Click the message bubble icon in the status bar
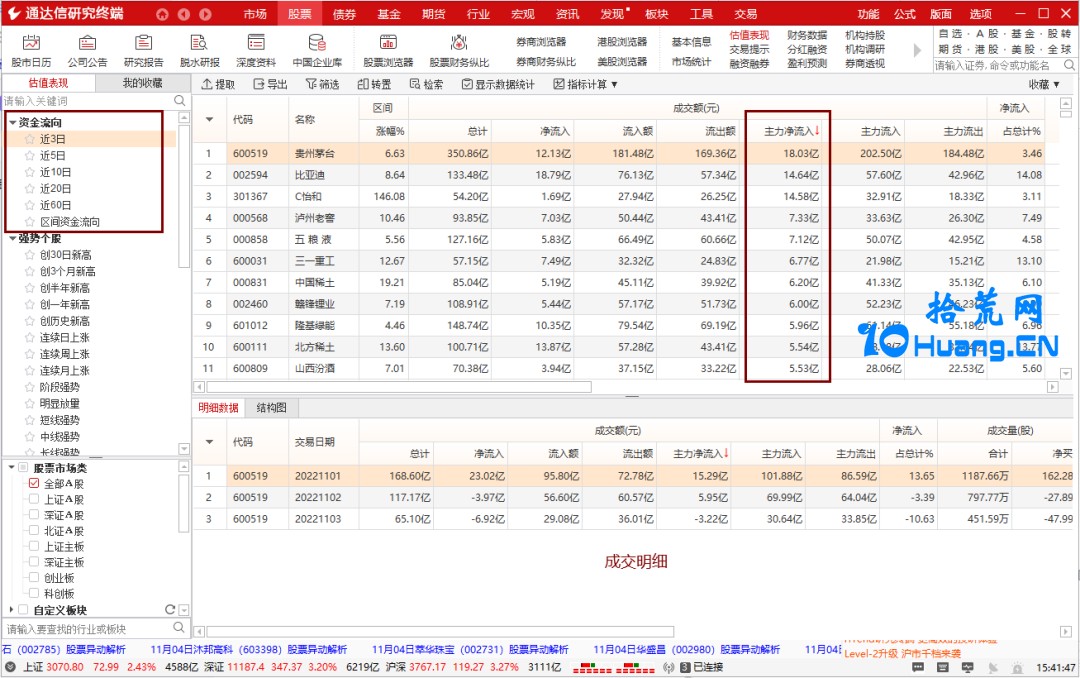Screen dimensions: 1080x678 click(918, 667)
